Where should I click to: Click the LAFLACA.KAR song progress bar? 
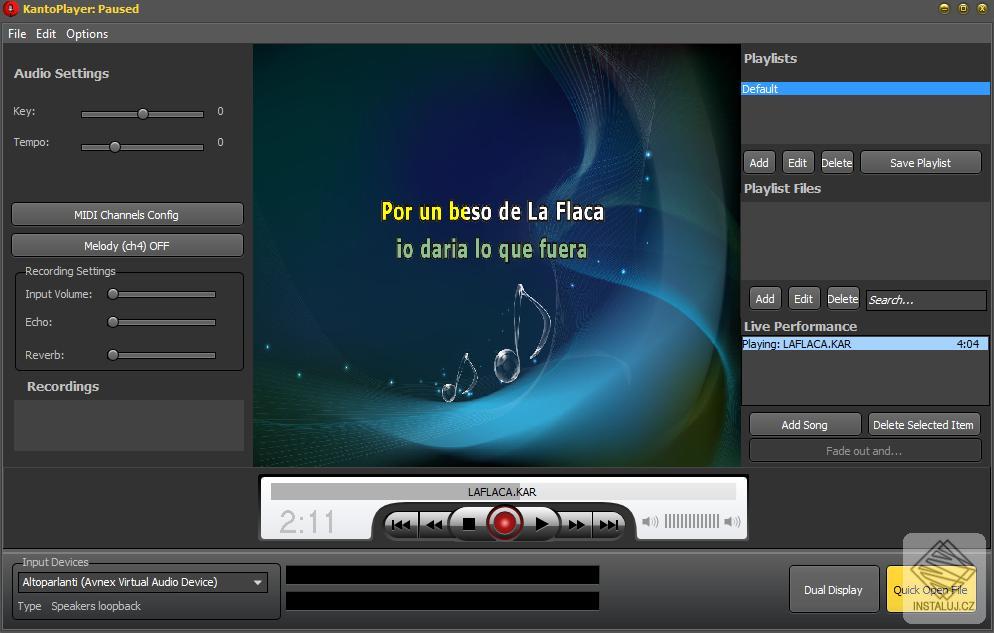(x=503, y=492)
